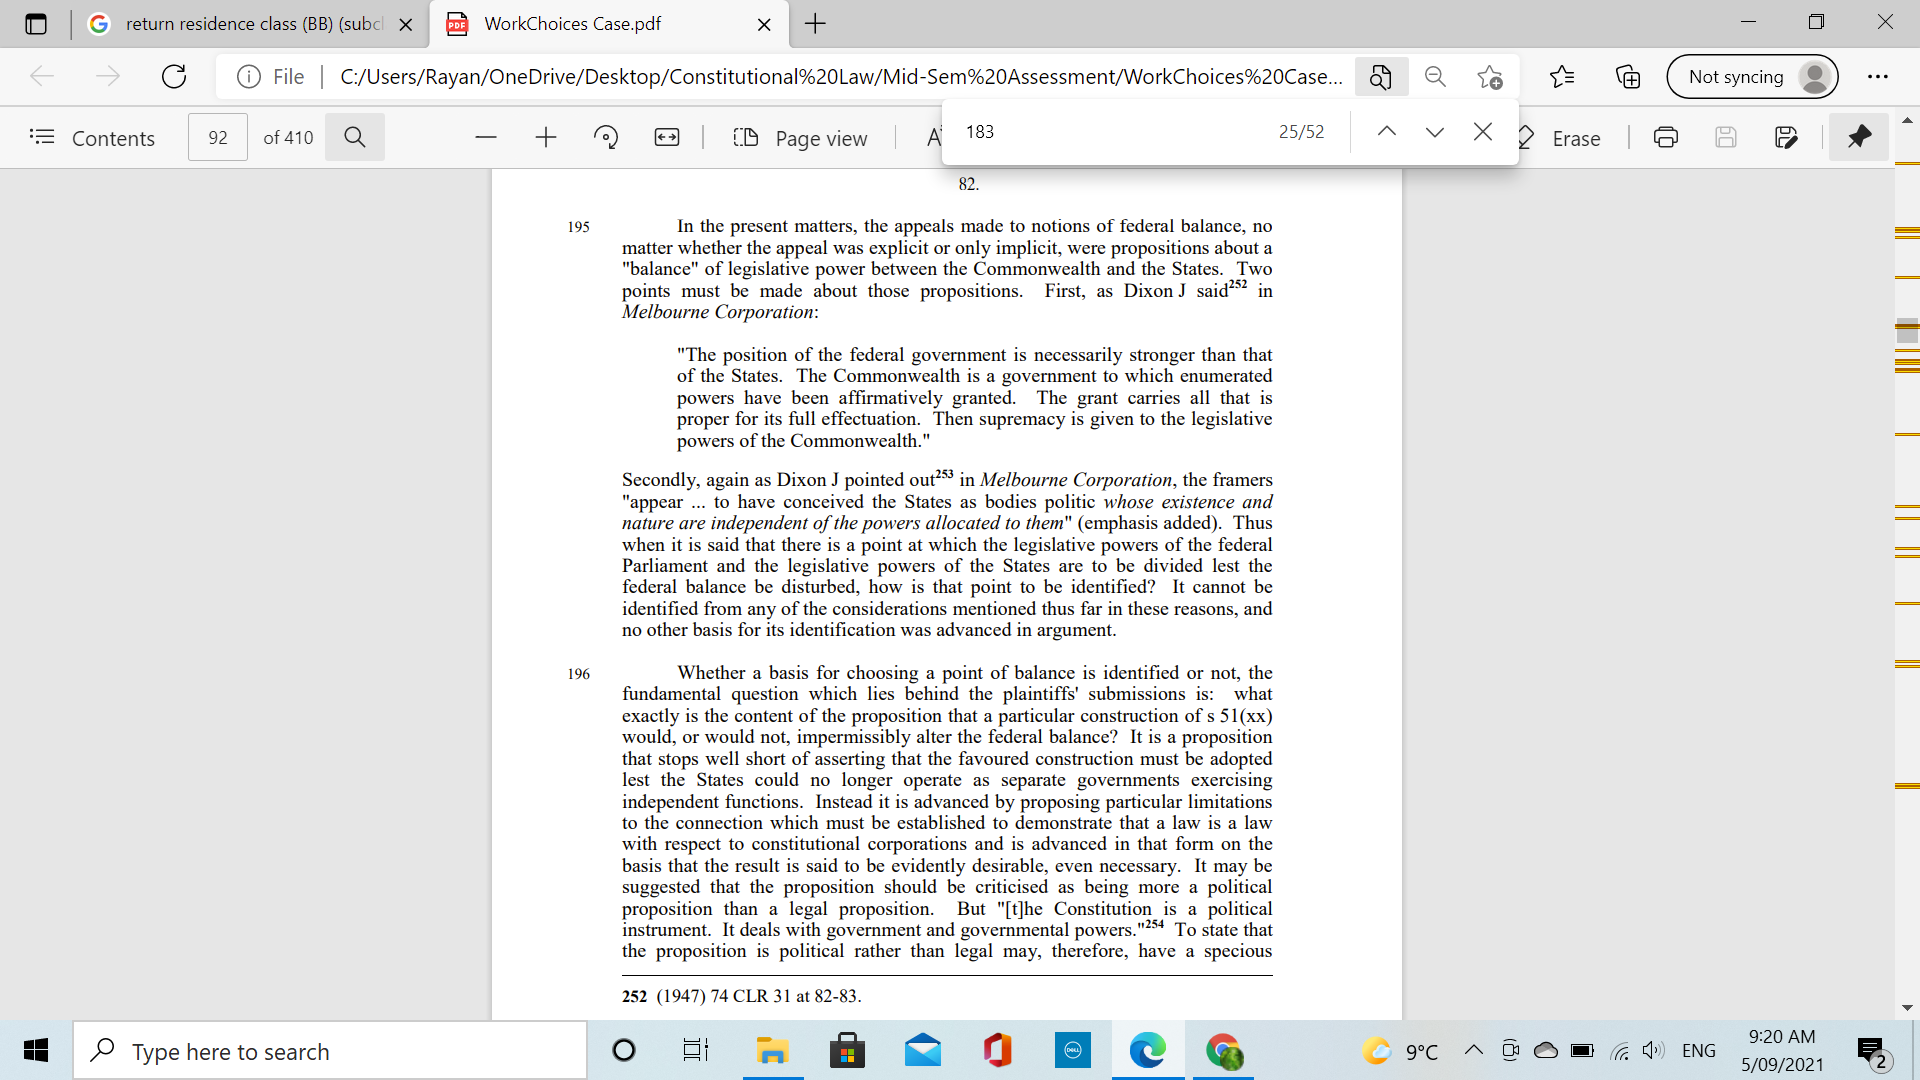Click the page number field showing 92
Screen dimensions: 1920x1080
pos(217,137)
